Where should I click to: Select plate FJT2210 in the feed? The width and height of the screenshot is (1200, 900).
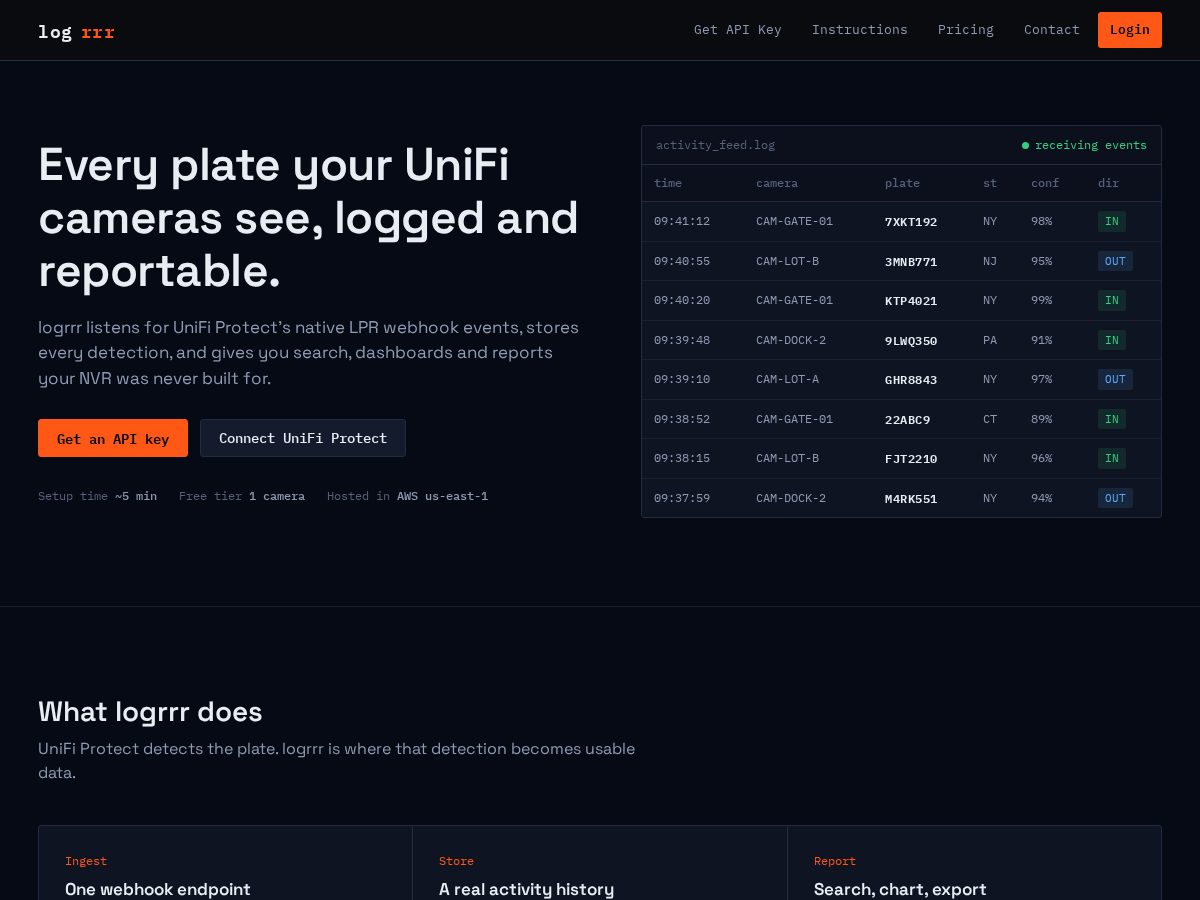(x=911, y=458)
